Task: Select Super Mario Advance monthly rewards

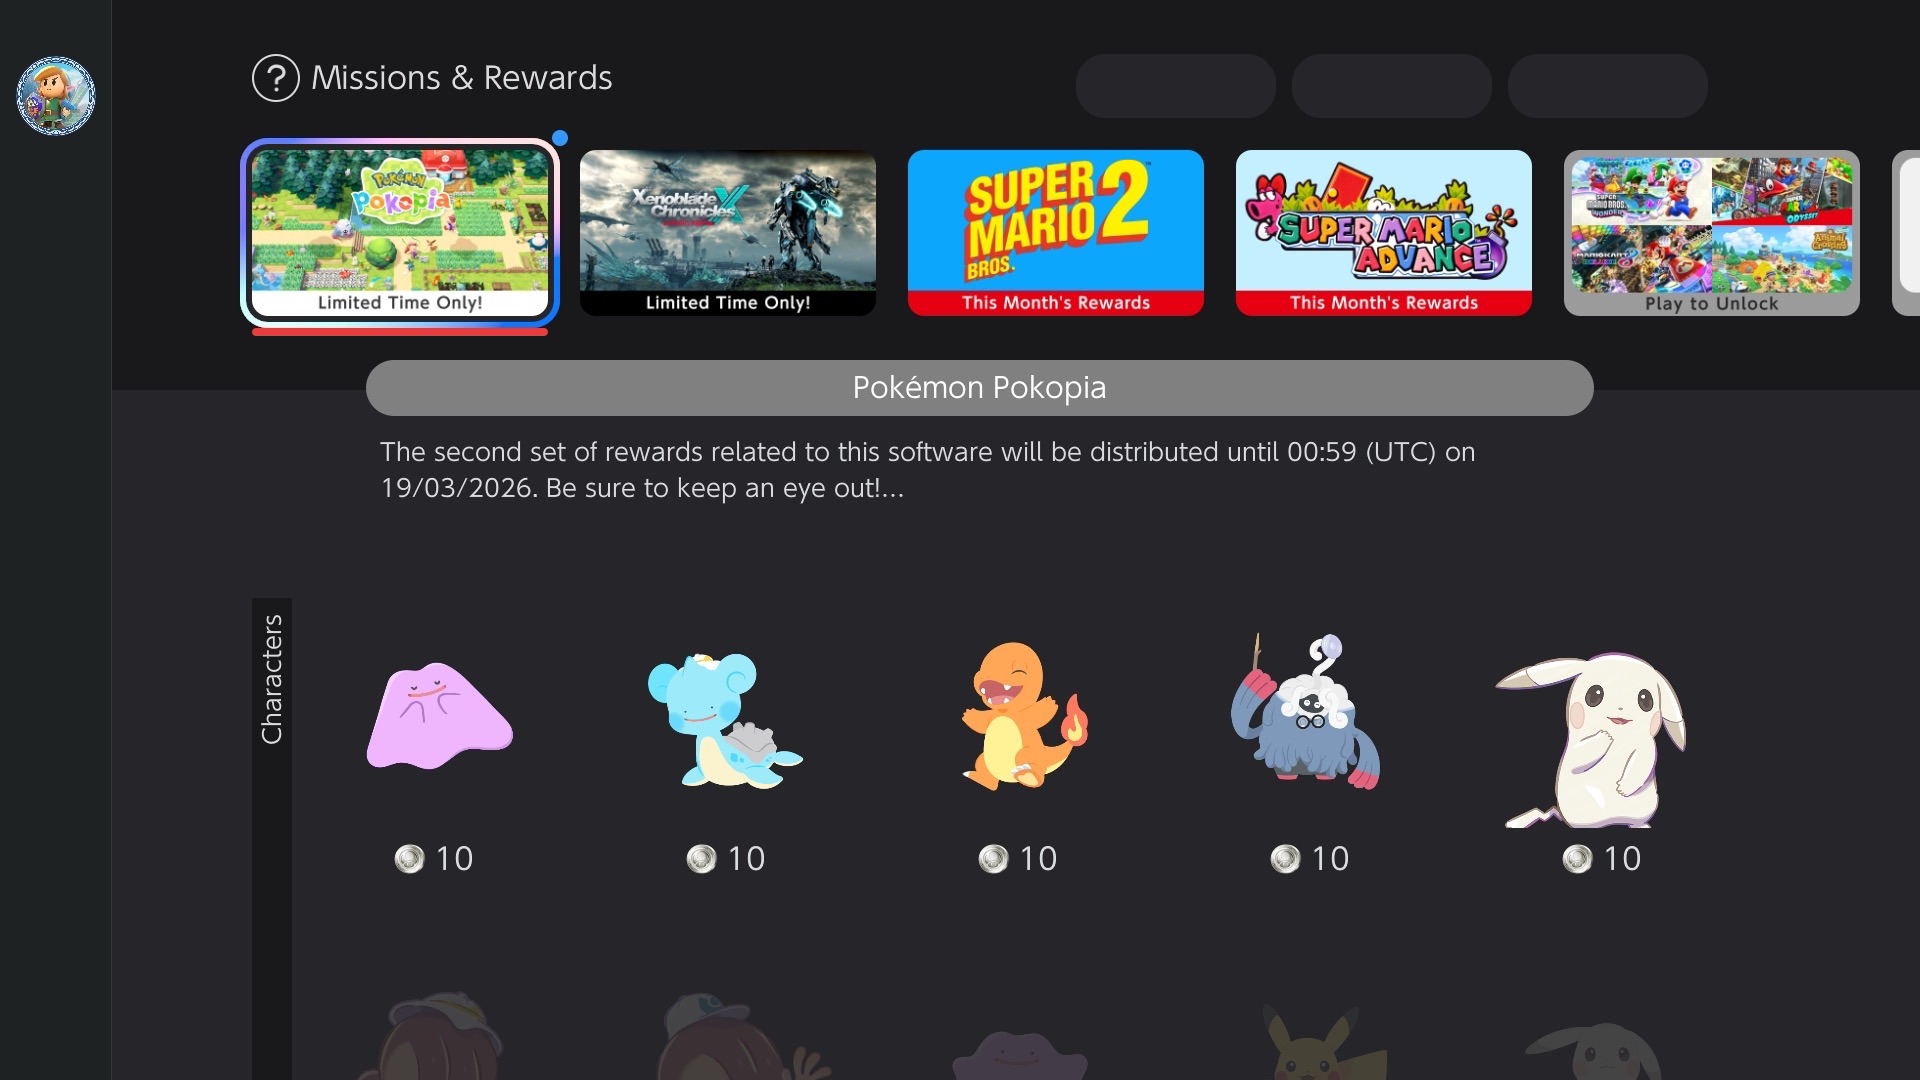Action: 1384,233
